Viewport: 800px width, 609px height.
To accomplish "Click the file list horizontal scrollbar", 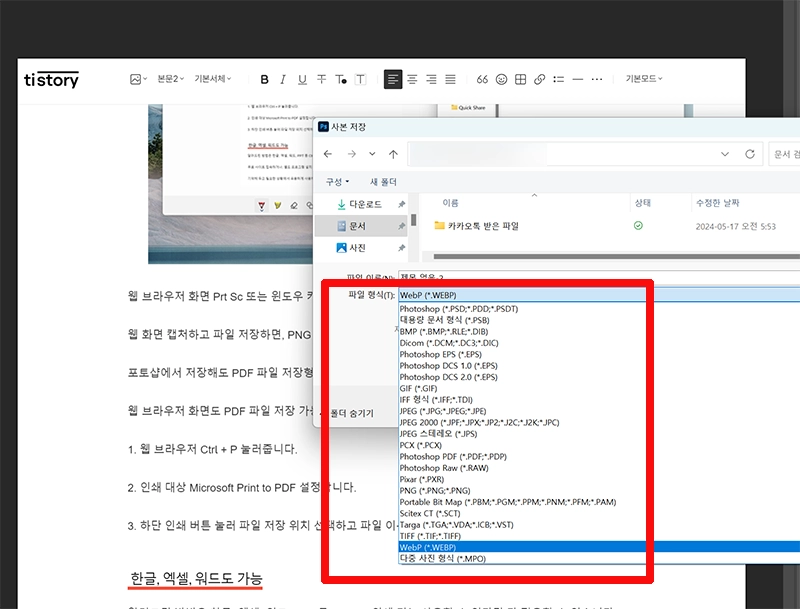I will [616, 256].
